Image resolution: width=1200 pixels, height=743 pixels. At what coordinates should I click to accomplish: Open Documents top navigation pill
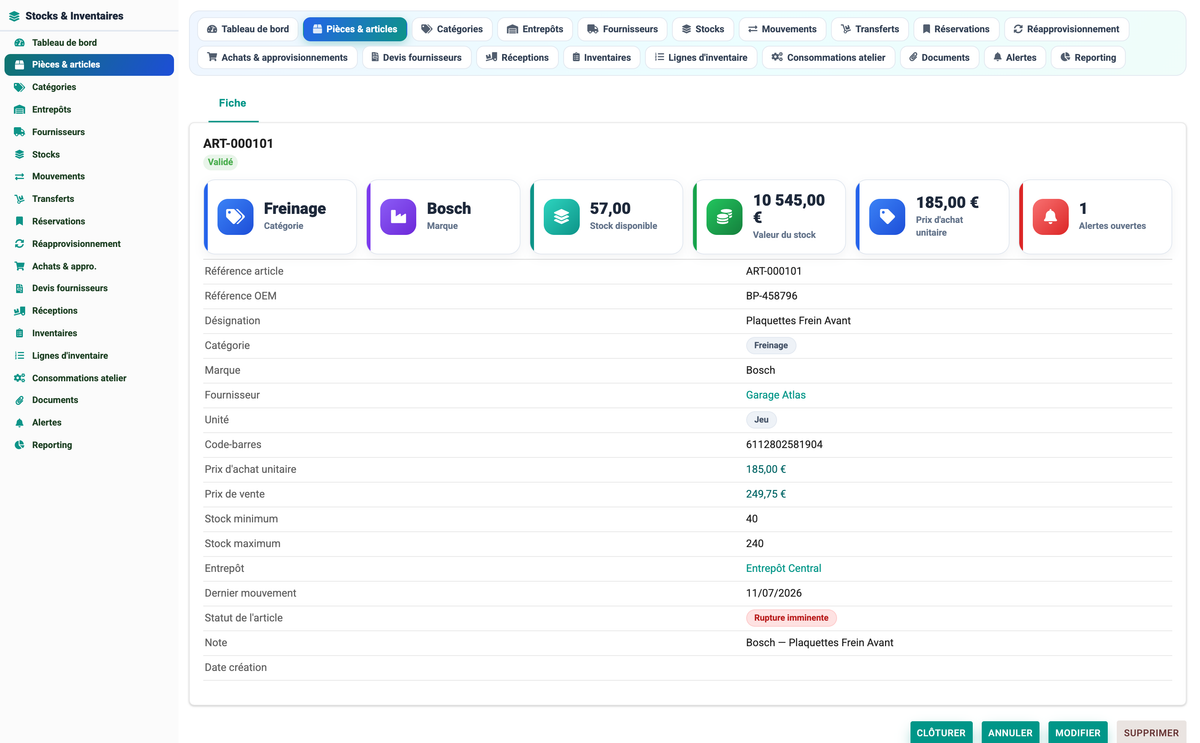(x=940, y=57)
